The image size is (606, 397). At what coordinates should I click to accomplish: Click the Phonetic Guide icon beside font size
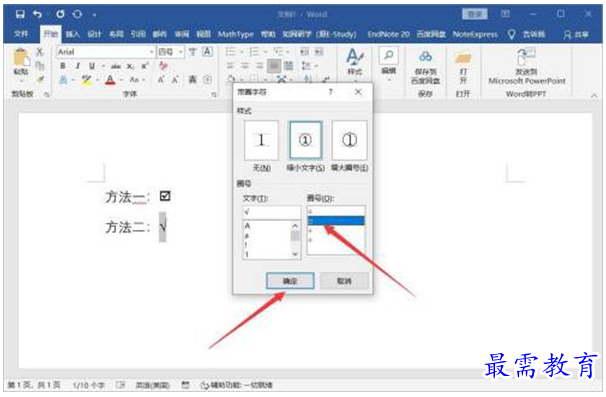pos(192,52)
